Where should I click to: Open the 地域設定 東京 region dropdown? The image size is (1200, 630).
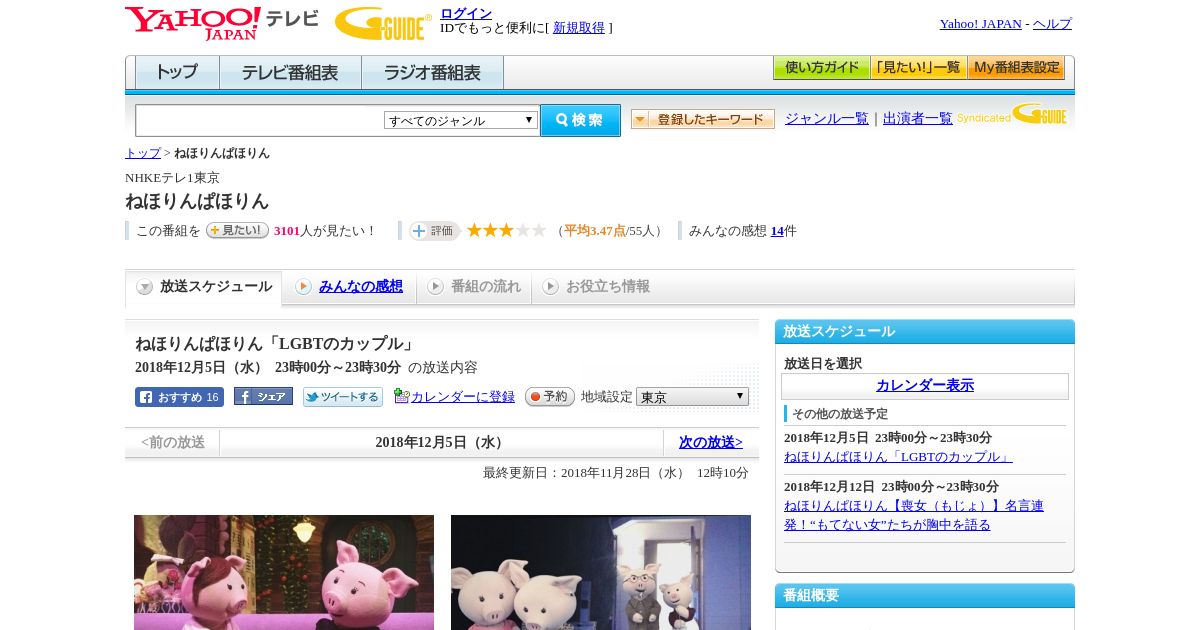(x=692, y=396)
